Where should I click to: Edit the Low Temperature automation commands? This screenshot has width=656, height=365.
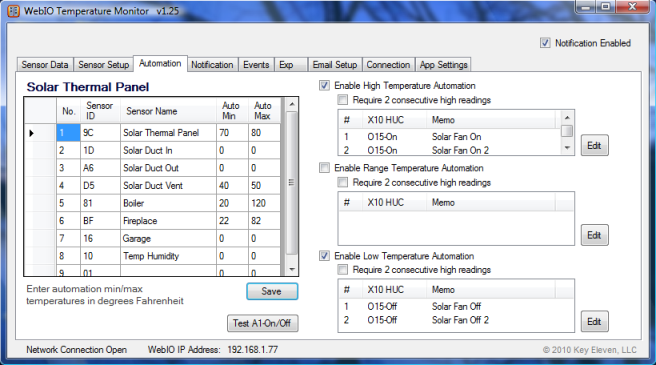pos(594,321)
